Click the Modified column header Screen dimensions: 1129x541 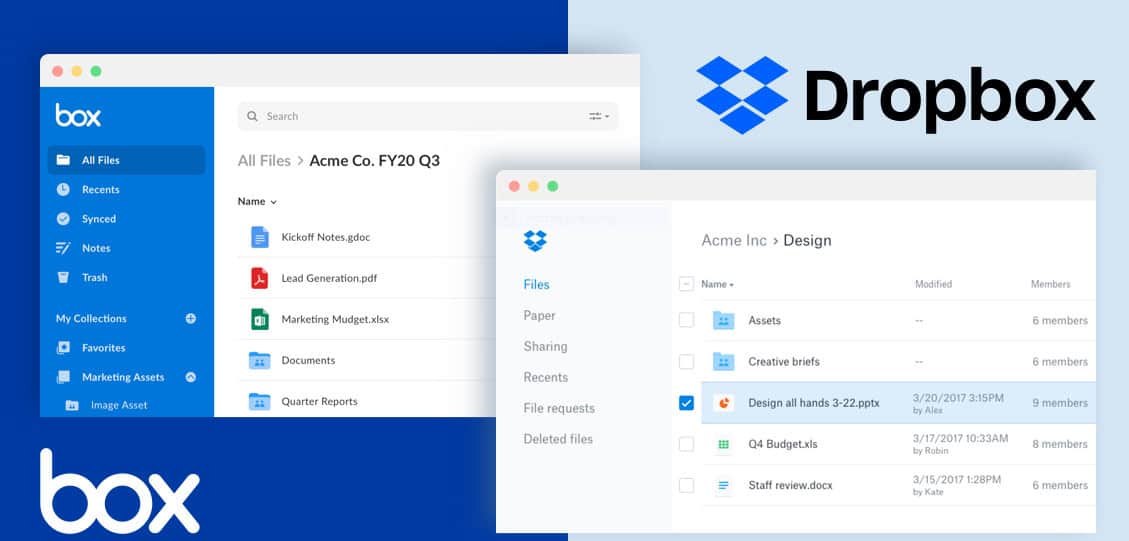(933, 285)
